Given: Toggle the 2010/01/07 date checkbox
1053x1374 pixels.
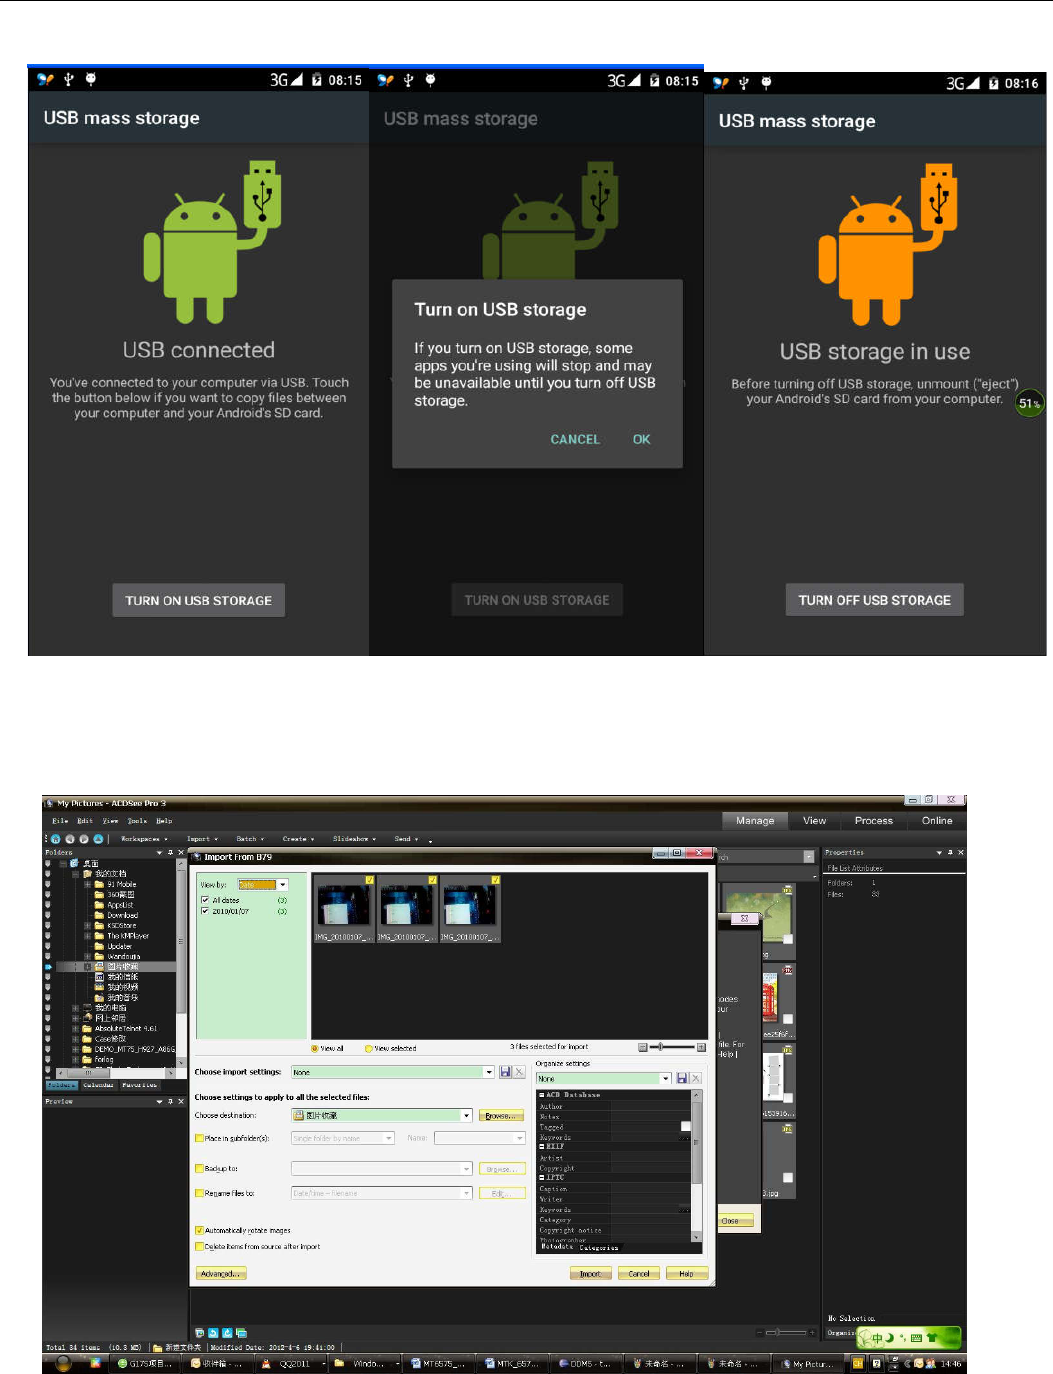Looking at the screenshot, I should coord(205,911).
